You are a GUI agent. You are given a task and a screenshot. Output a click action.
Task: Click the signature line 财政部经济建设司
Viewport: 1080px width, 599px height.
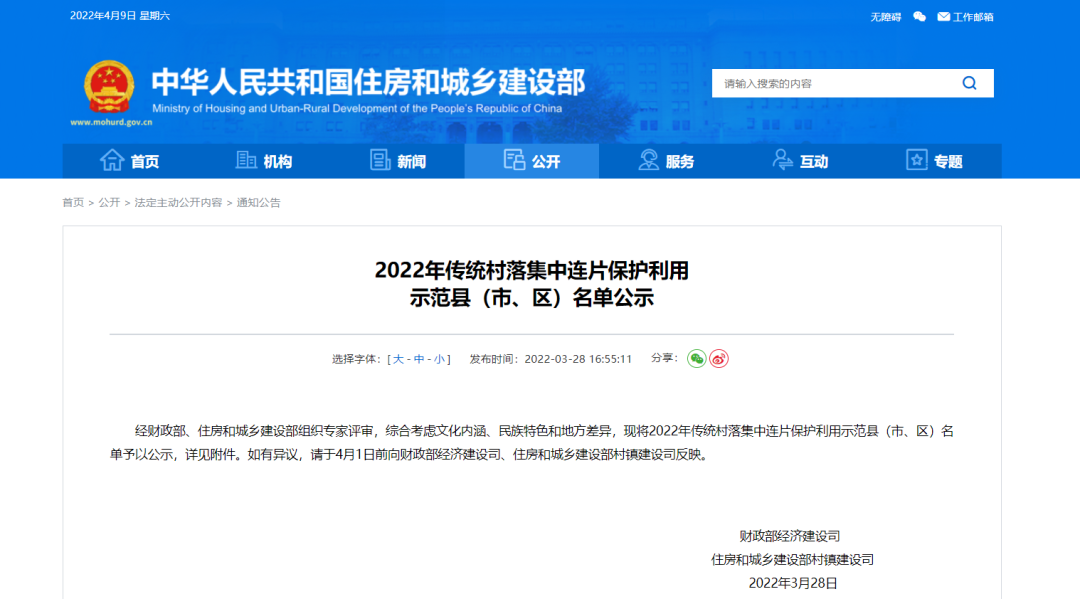point(790,536)
